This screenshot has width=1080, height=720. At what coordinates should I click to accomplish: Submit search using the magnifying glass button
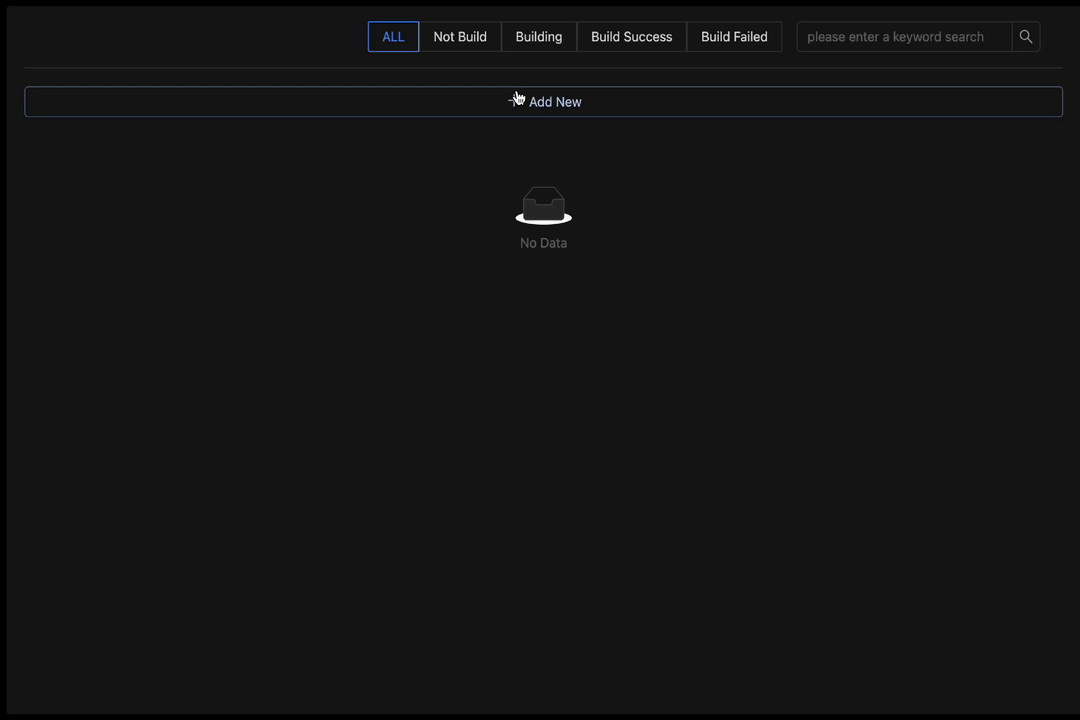1026,37
